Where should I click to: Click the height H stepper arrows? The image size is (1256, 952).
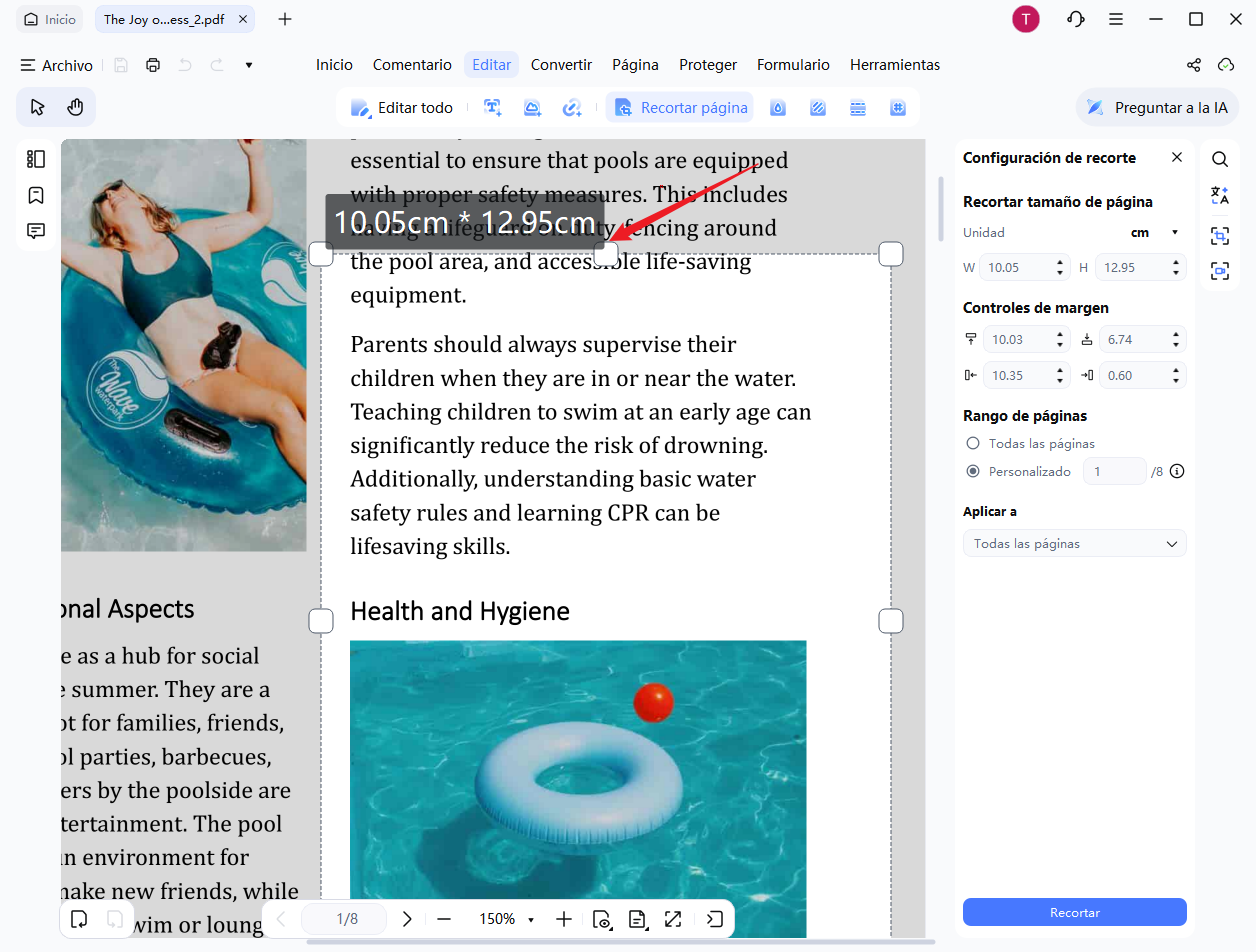pos(1176,267)
